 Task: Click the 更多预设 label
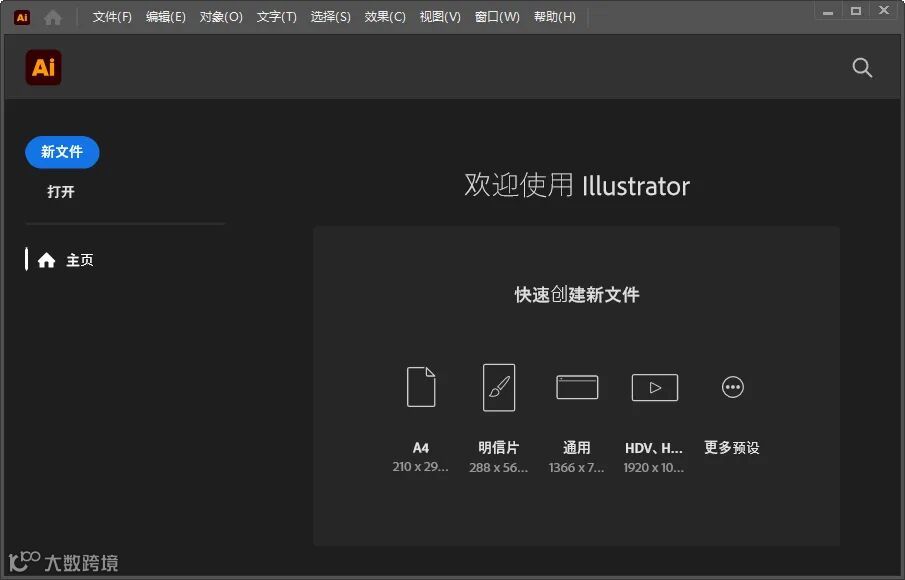click(732, 448)
